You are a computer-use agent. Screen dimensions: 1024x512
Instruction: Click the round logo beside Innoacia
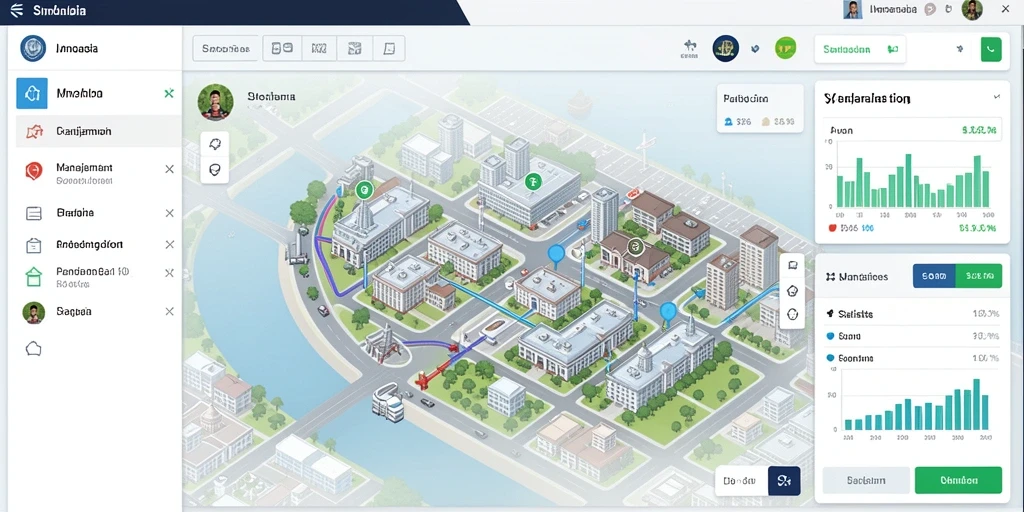[33, 48]
